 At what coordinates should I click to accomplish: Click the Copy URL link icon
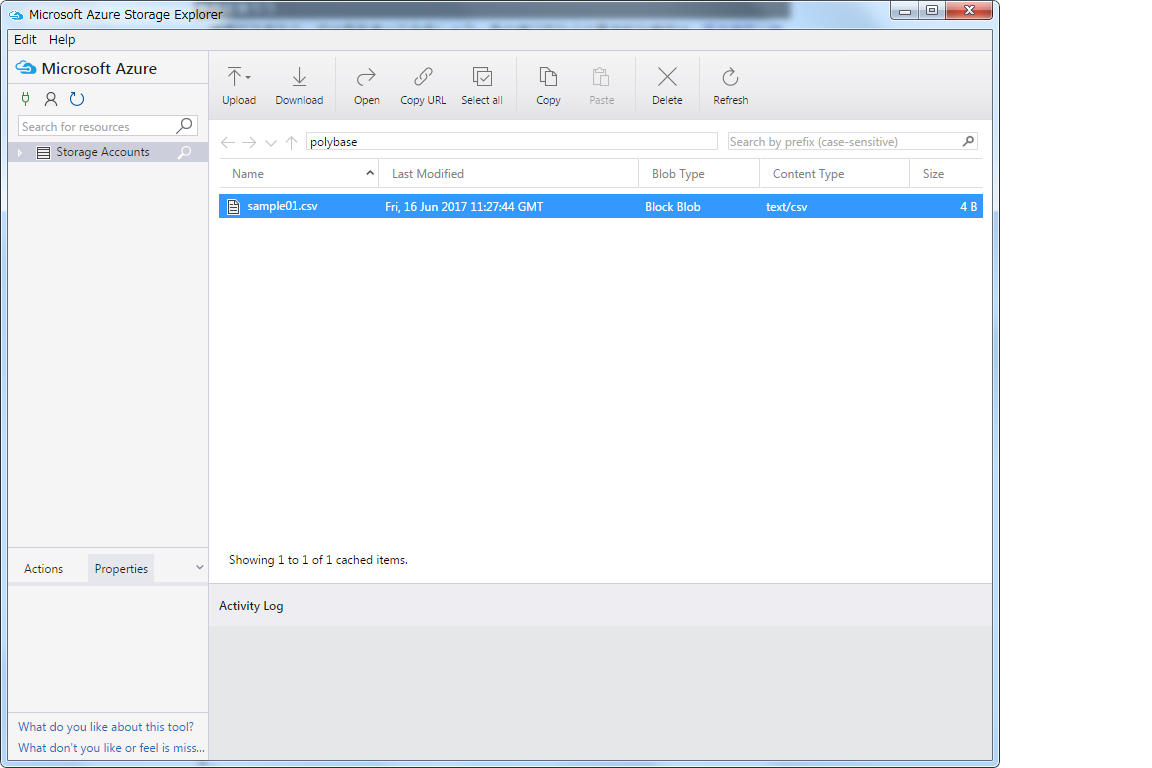[x=423, y=78]
